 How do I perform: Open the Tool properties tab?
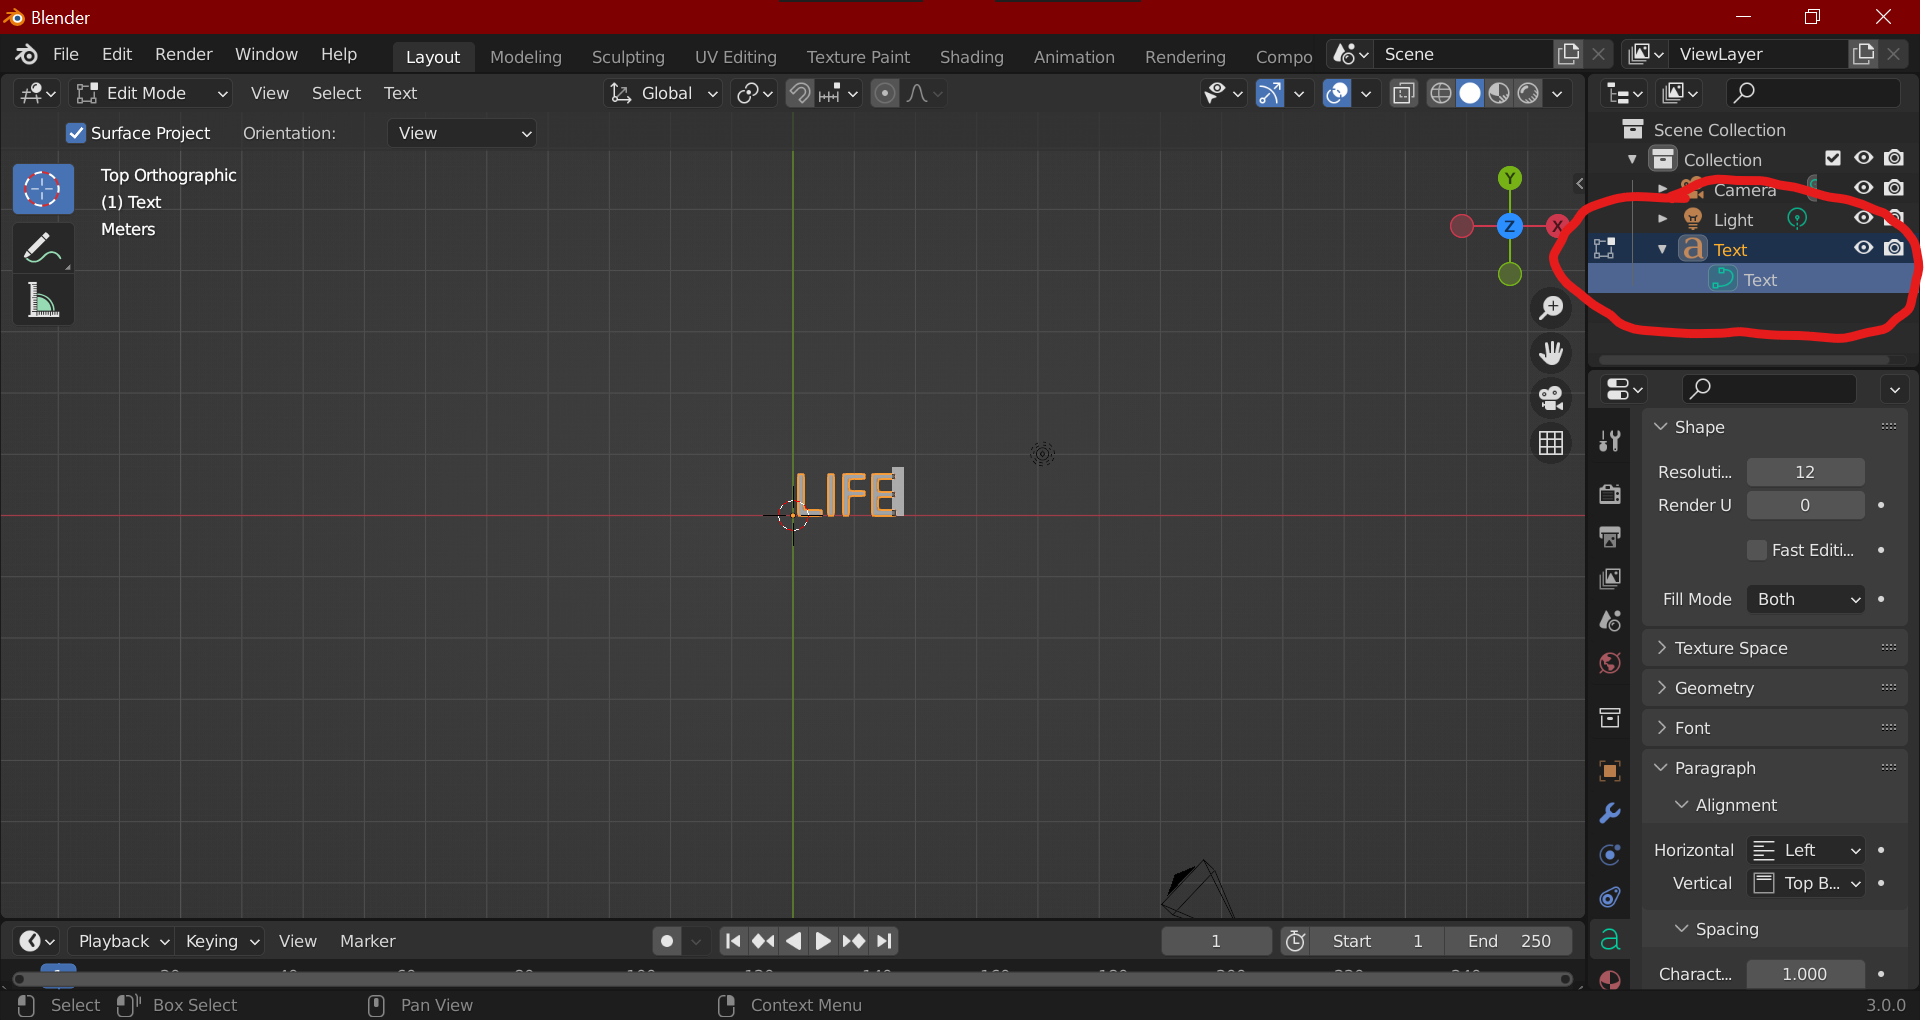[1610, 441]
